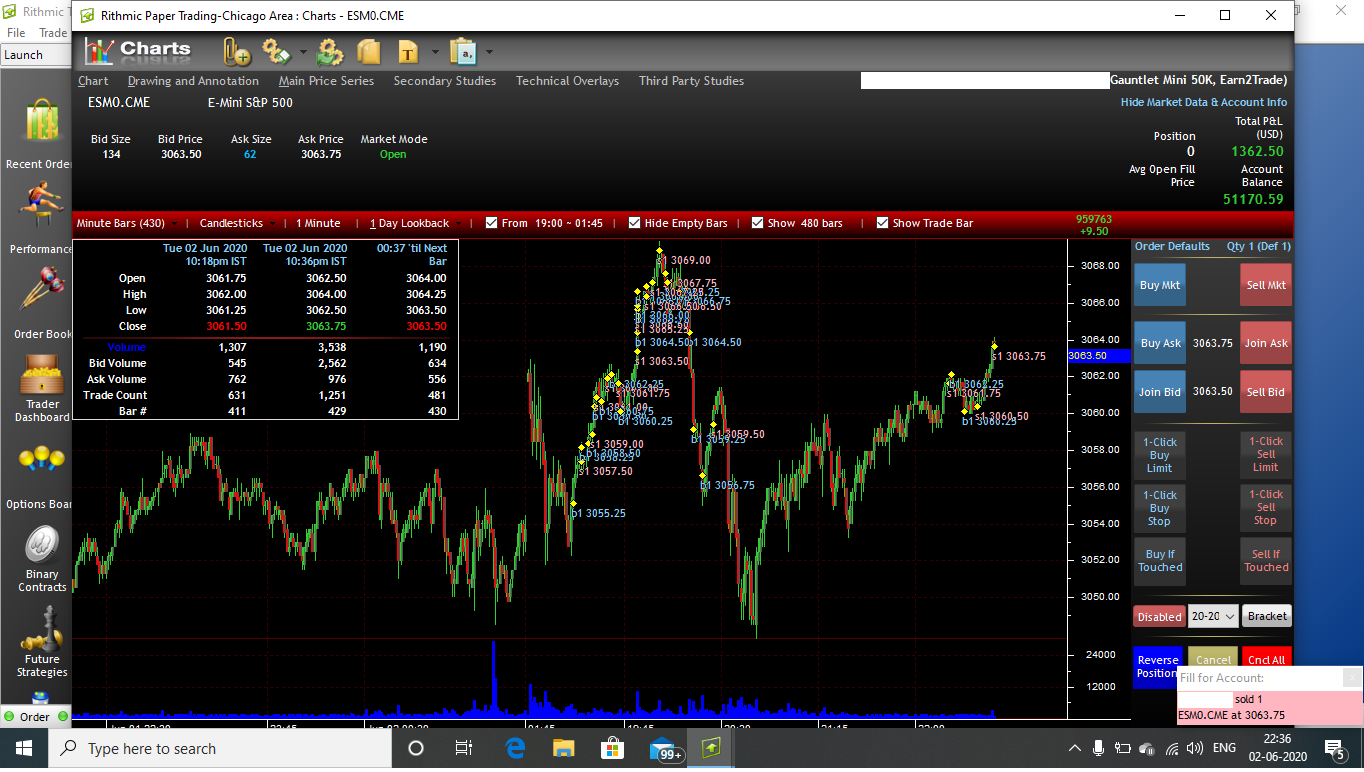Open File Explorer from the taskbar
The image size is (1364, 772).
click(564, 748)
